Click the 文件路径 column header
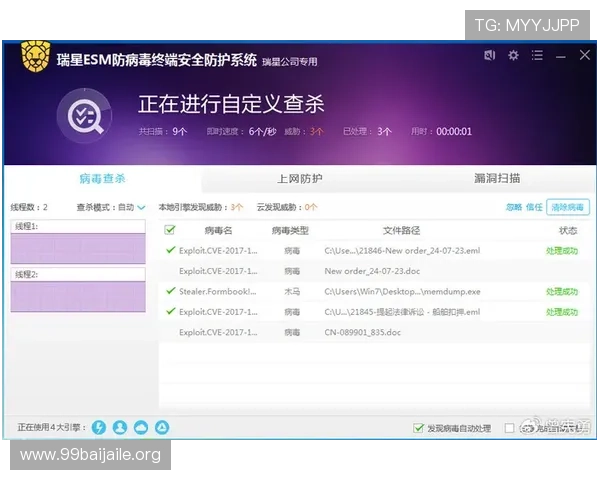The image size is (600, 480). (x=401, y=230)
